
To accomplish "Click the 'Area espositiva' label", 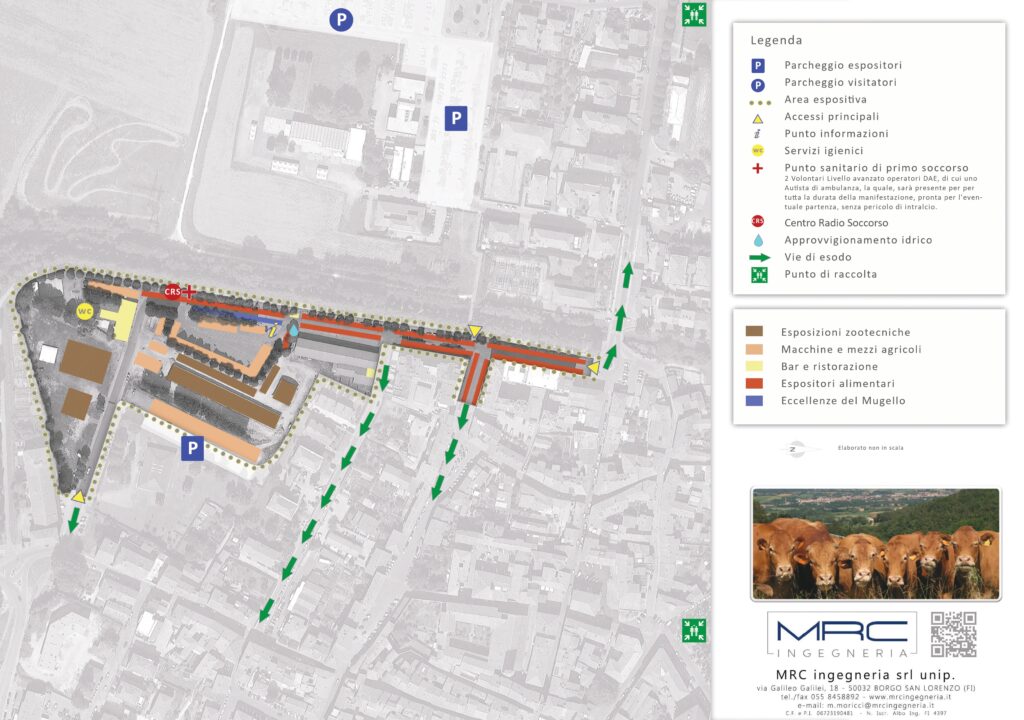I will (825, 99).
